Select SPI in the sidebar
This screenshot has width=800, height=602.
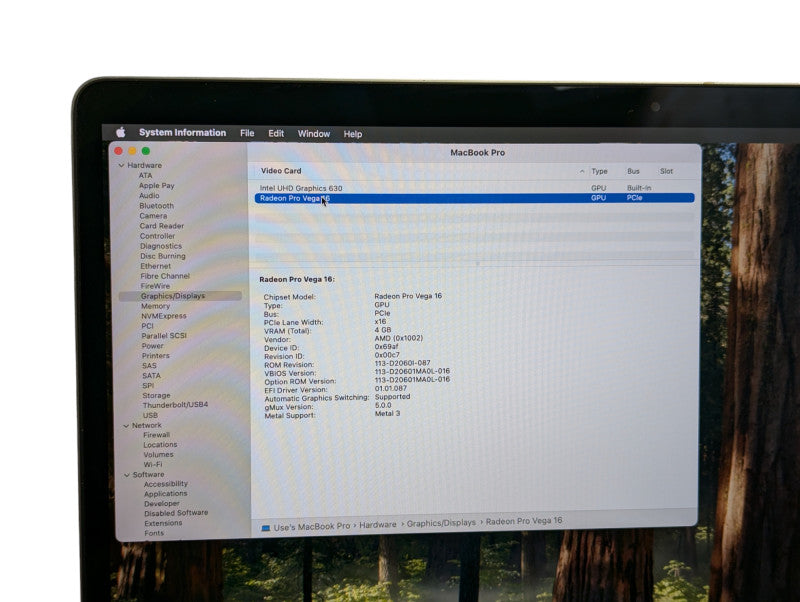pos(148,386)
